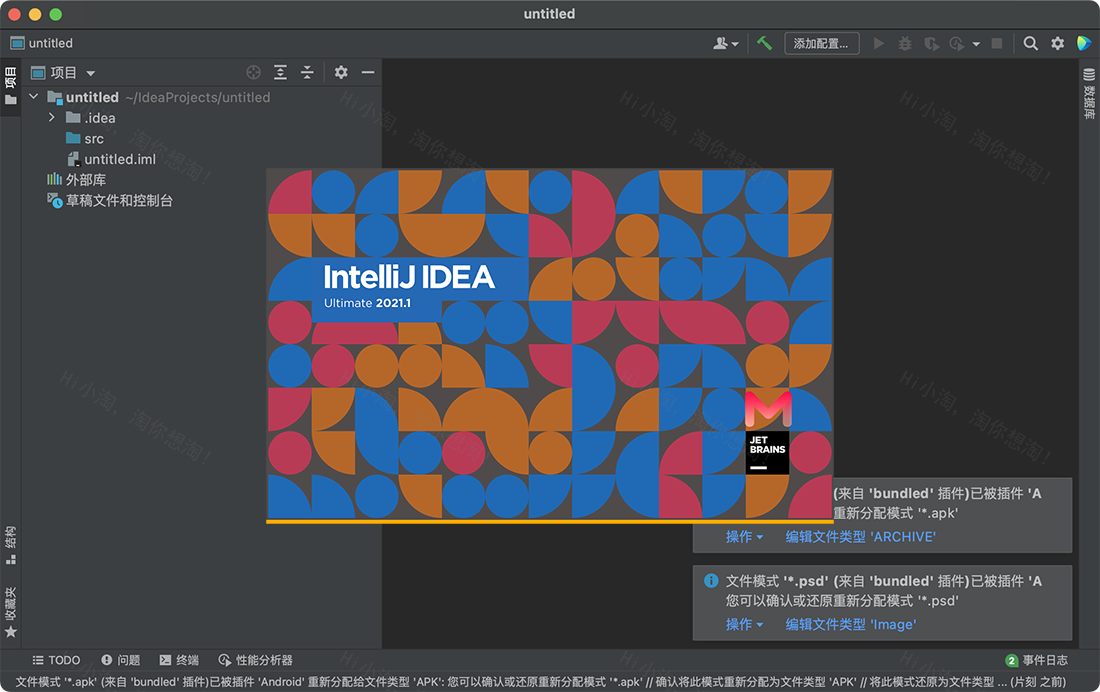Image resolution: width=1100 pixels, height=692 pixels.
Task: Collapse the untitled project root node
Action: 34,96
